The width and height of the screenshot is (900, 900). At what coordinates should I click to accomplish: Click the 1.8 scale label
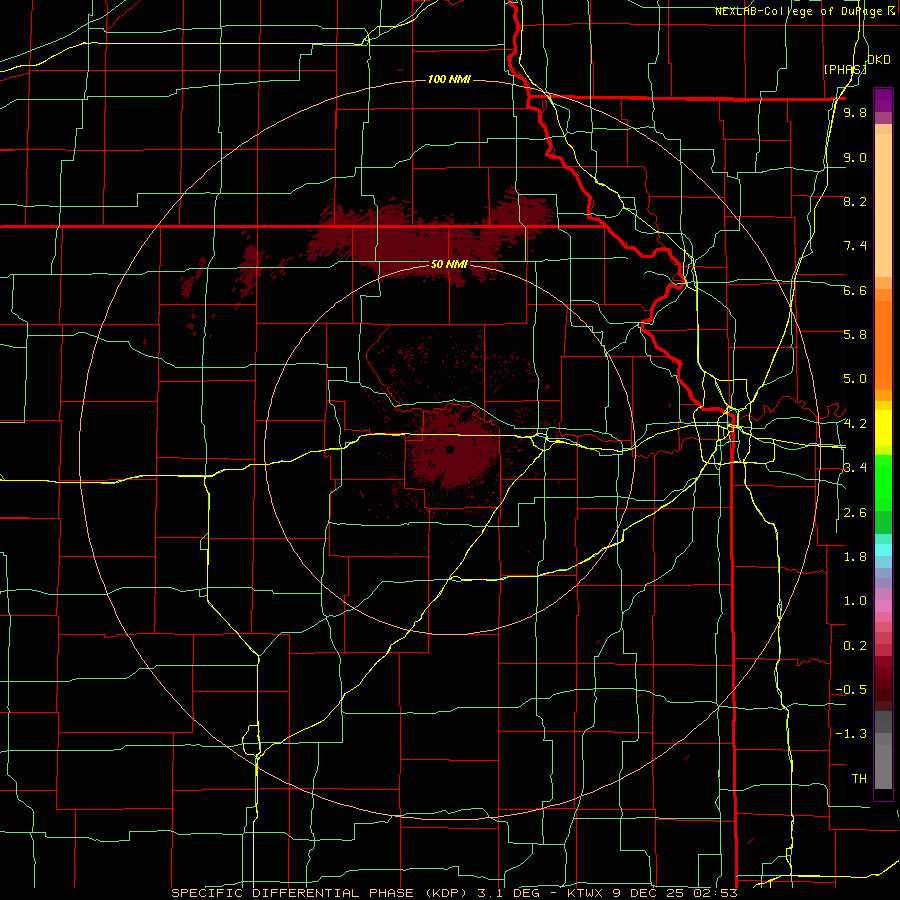click(x=855, y=557)
